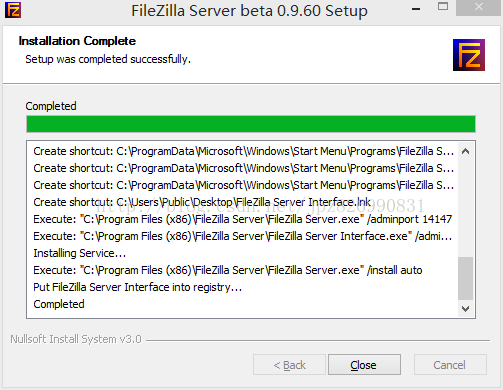Viewport: 503px width, 390px height.
Task: Maximize the setup window
Action: [x=443, y=7]
